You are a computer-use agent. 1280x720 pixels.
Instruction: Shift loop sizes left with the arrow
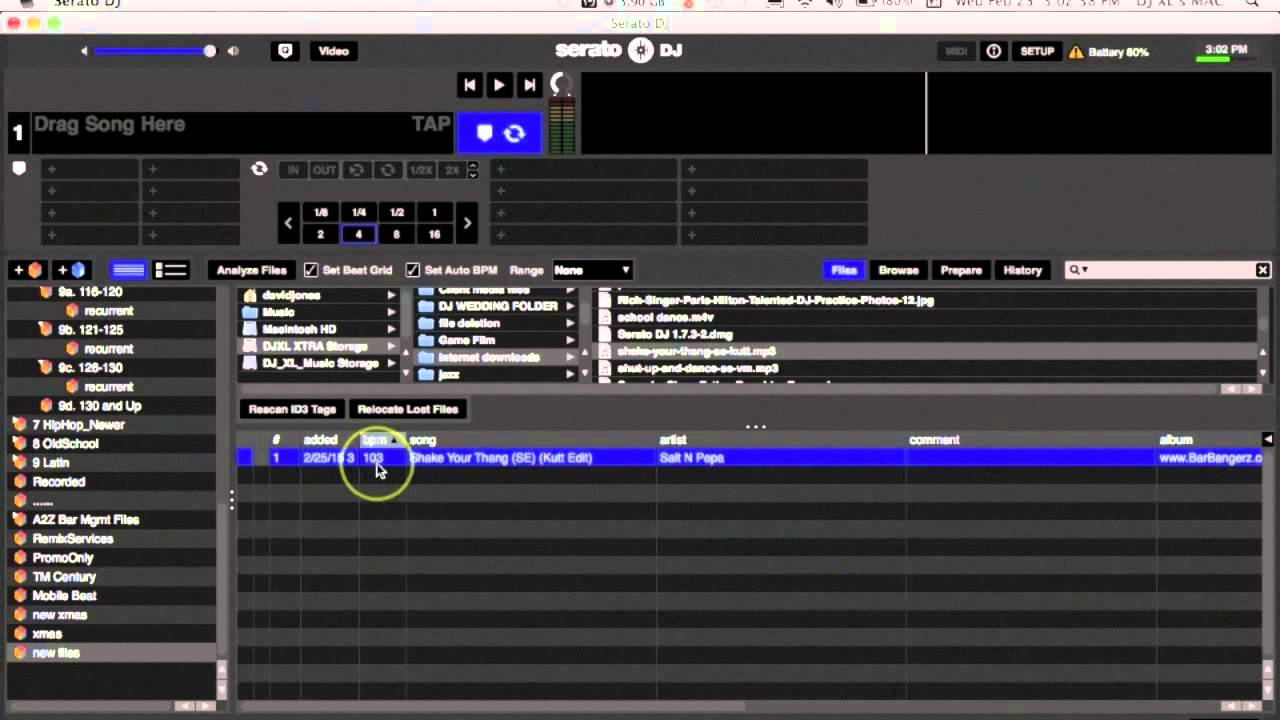(x=288, y=223)
